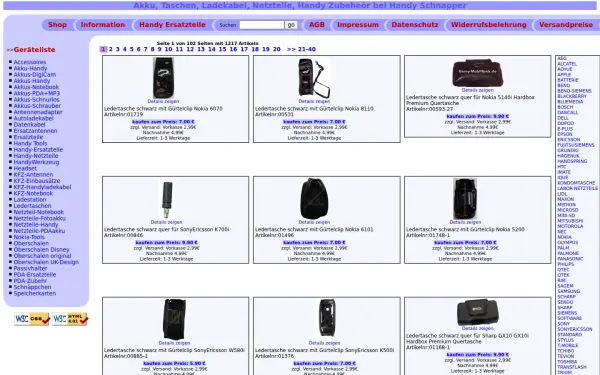The width and height of the screenshot is (600, 375).
Task: Open the Nokia 8110 leather case thumbnail
Action: click(x=314, y=78)
